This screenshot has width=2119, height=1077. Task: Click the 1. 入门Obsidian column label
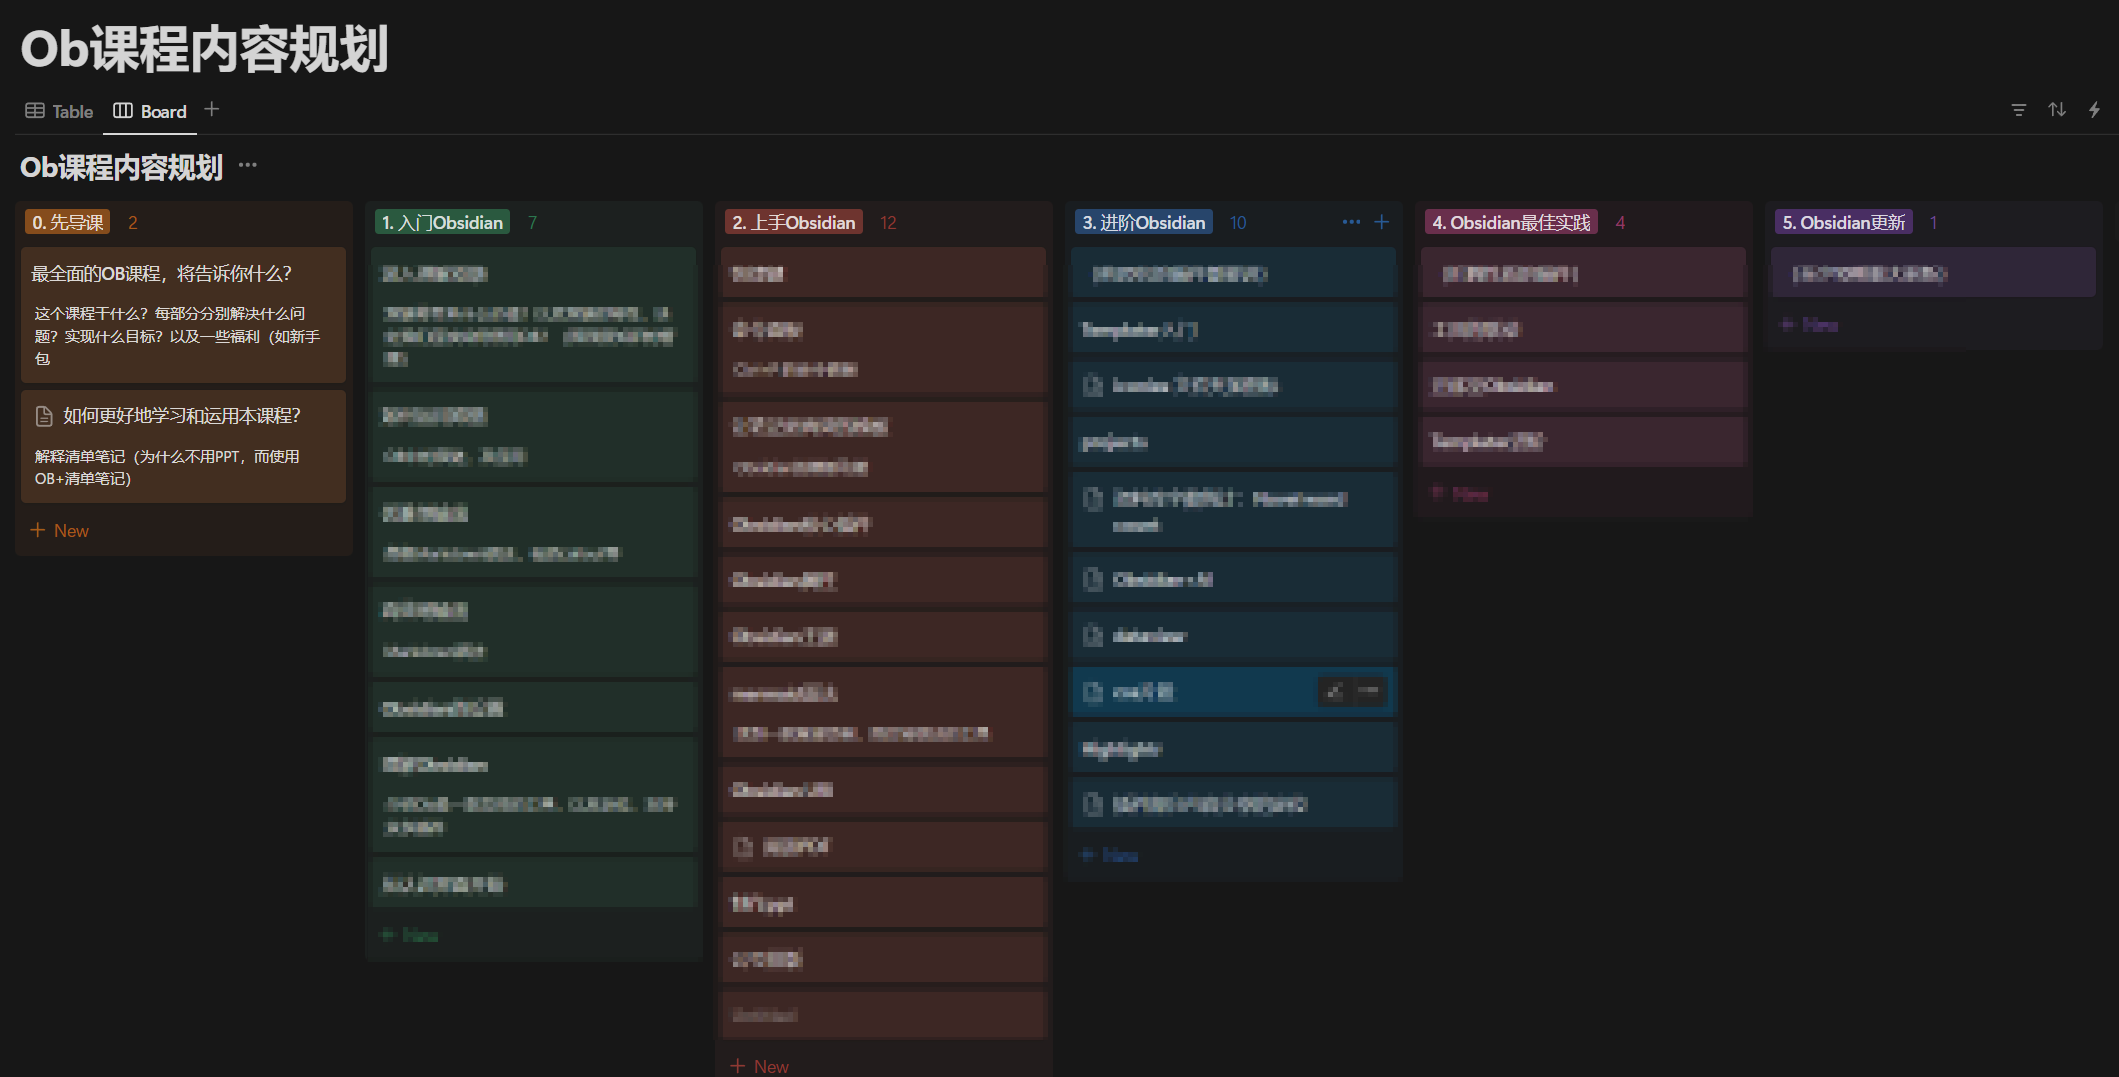(442, 222)
